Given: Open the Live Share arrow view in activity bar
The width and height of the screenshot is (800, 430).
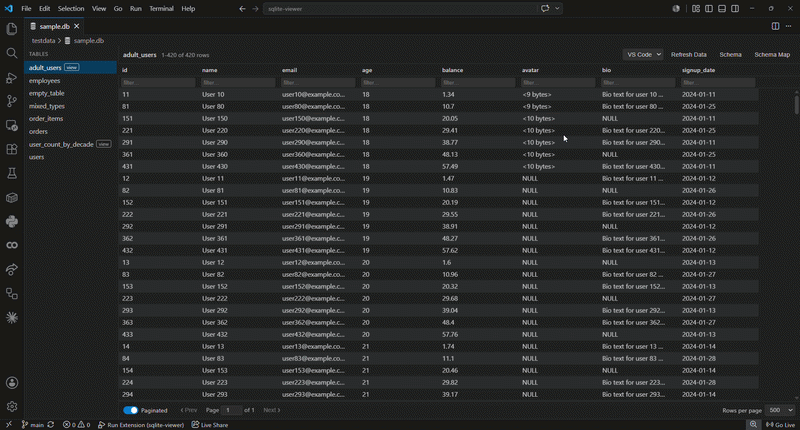Looking at the screenshot, I should tap(12, 269).
